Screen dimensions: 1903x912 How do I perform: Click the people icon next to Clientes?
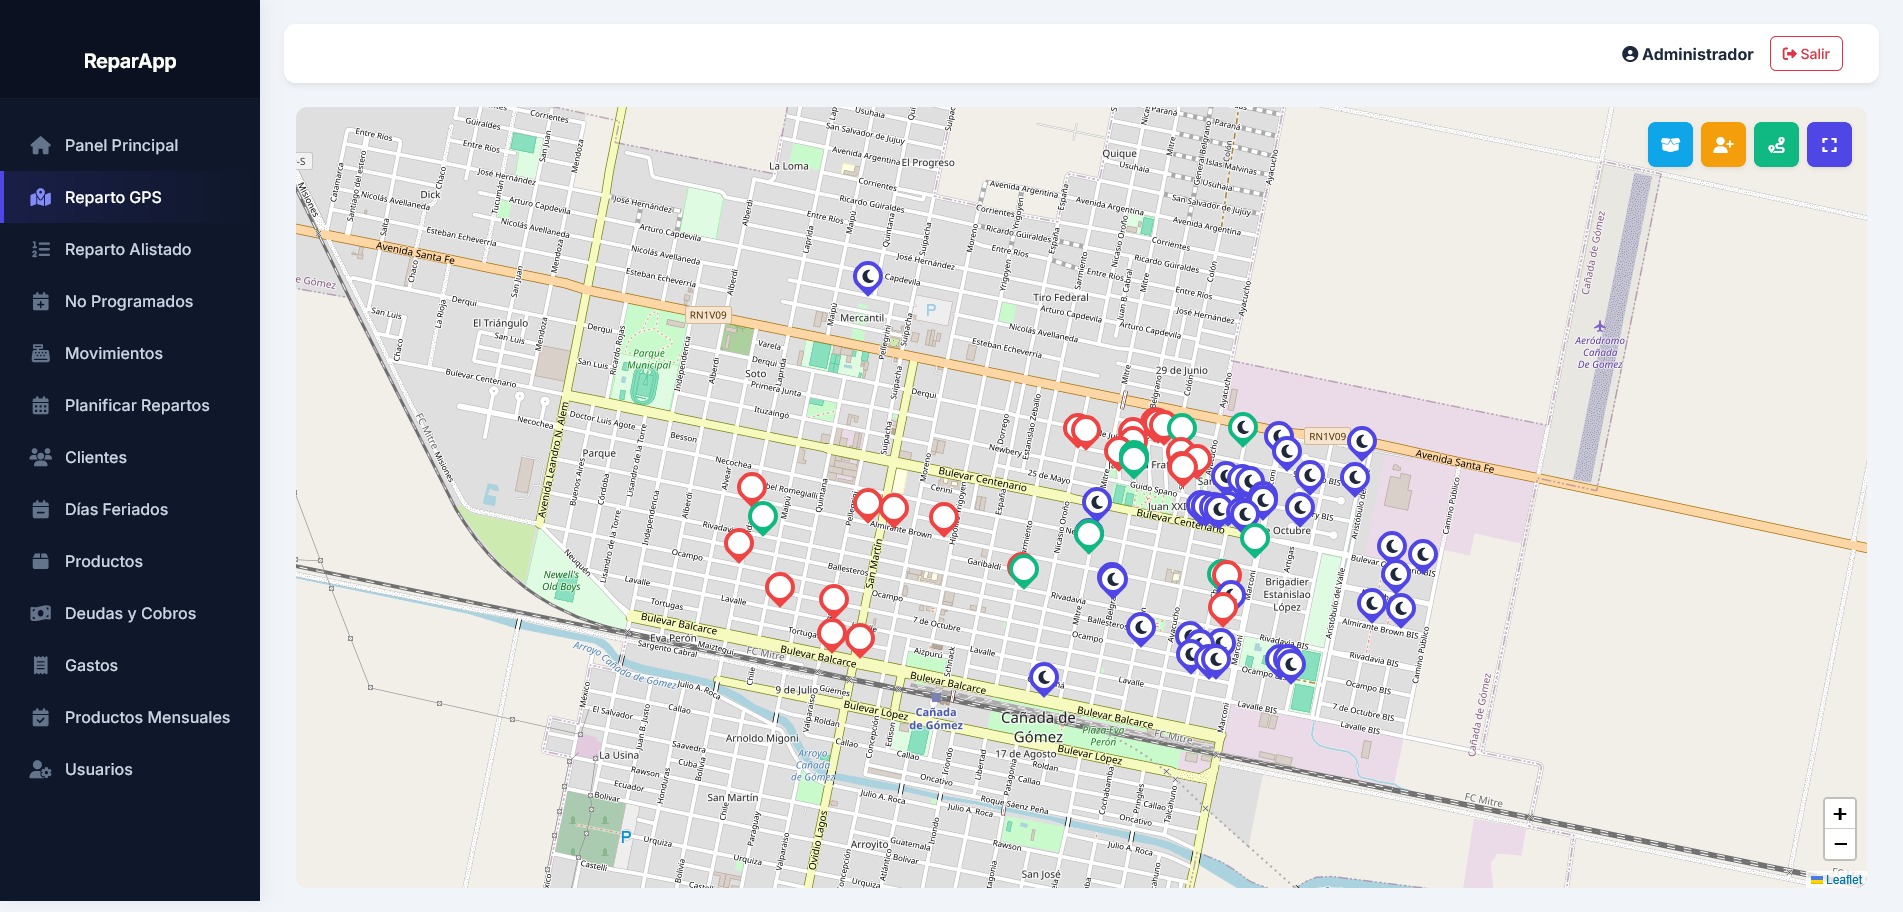pos(41,458)
